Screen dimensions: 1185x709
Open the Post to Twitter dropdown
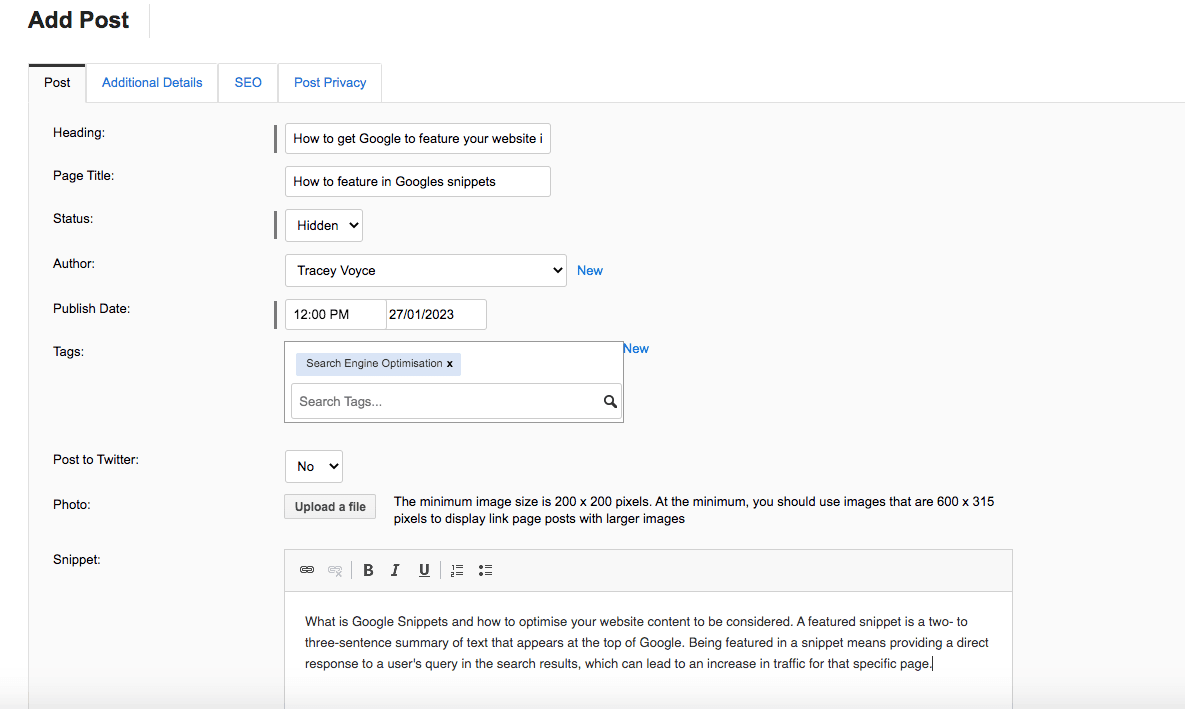click(x=313, y=466)
